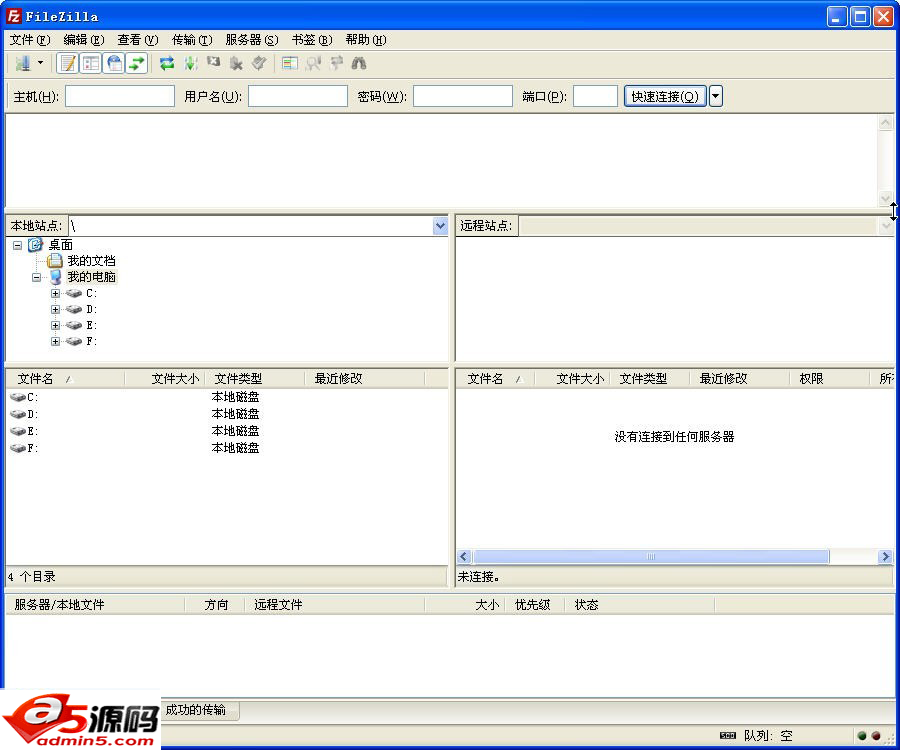The width and height of the screenshot is (900, 750).
Task: Select the F: drive icon in tree
Action: [x=74, y=341]
